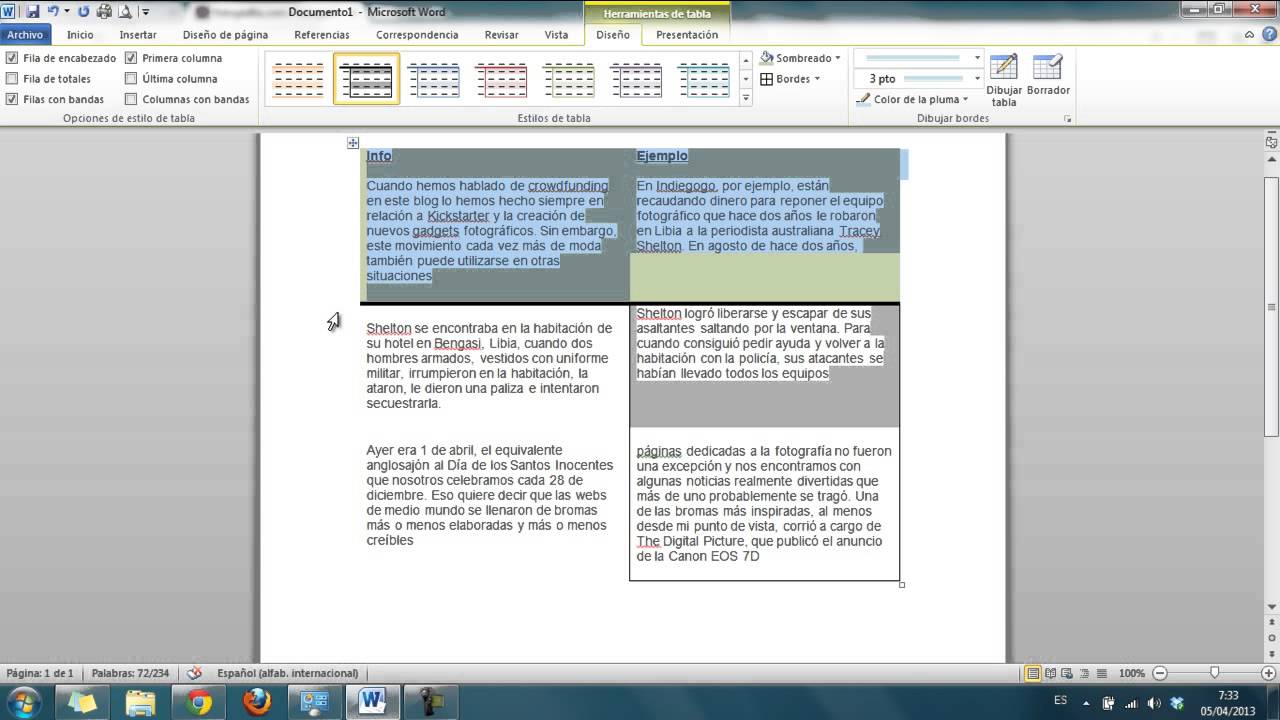Screen dimensions: 1280x720
Task: Uncheck Primera columna checkbox
Action: (x=131, y=58)
